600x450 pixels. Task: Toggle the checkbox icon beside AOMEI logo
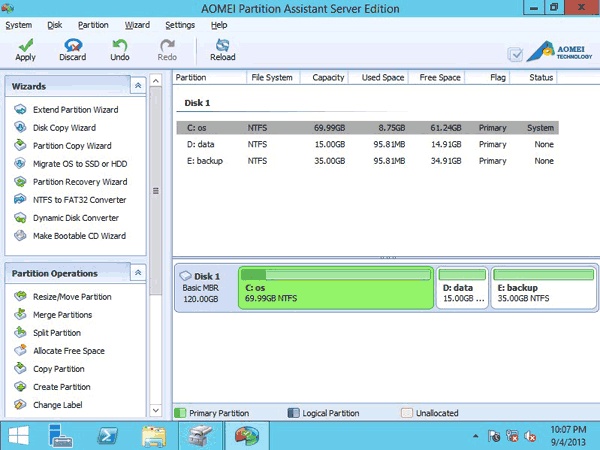(x=515, y=55)
